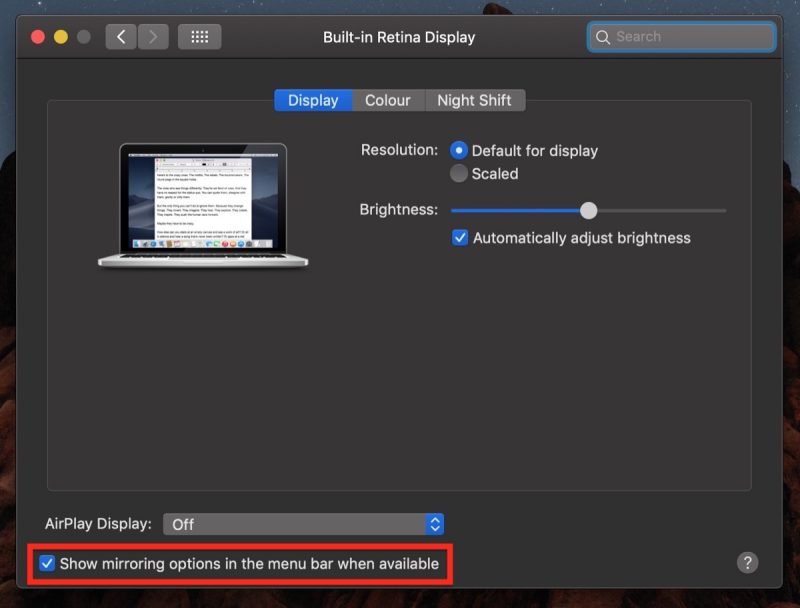Open help via the question mark icon

coord(747,563)
